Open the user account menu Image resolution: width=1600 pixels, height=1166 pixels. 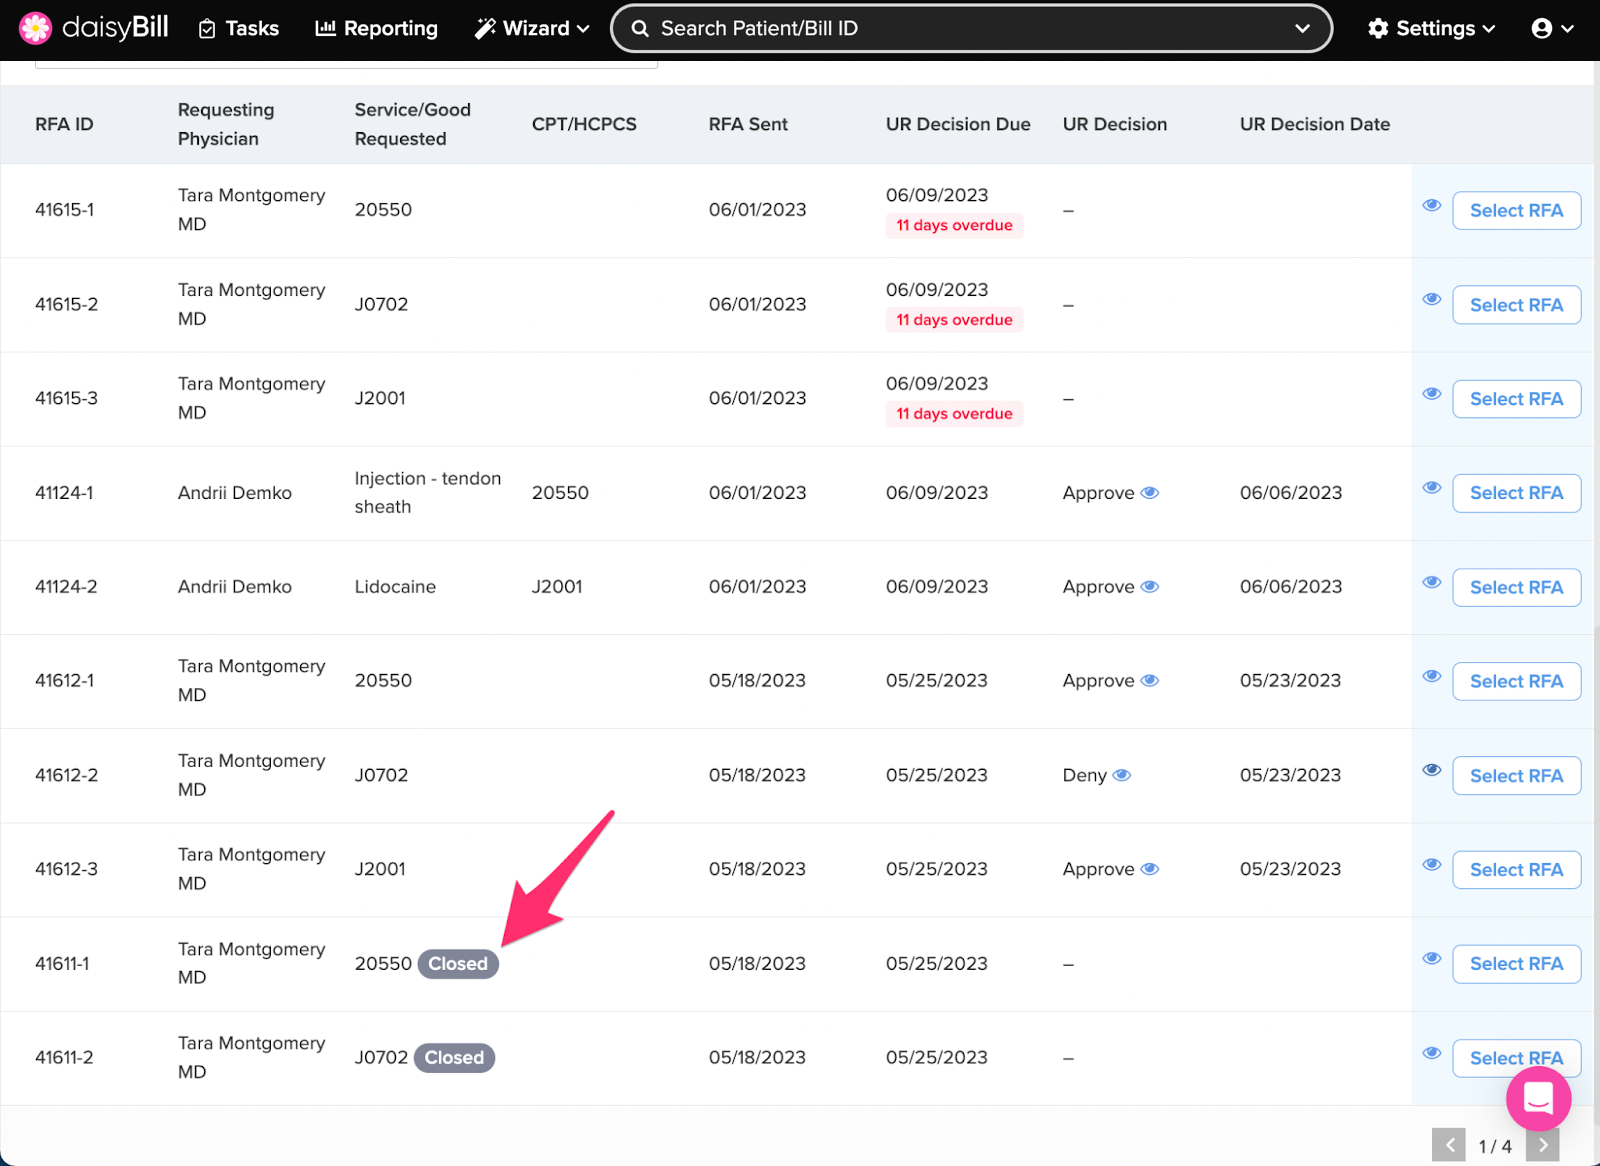click(1553, 28)
